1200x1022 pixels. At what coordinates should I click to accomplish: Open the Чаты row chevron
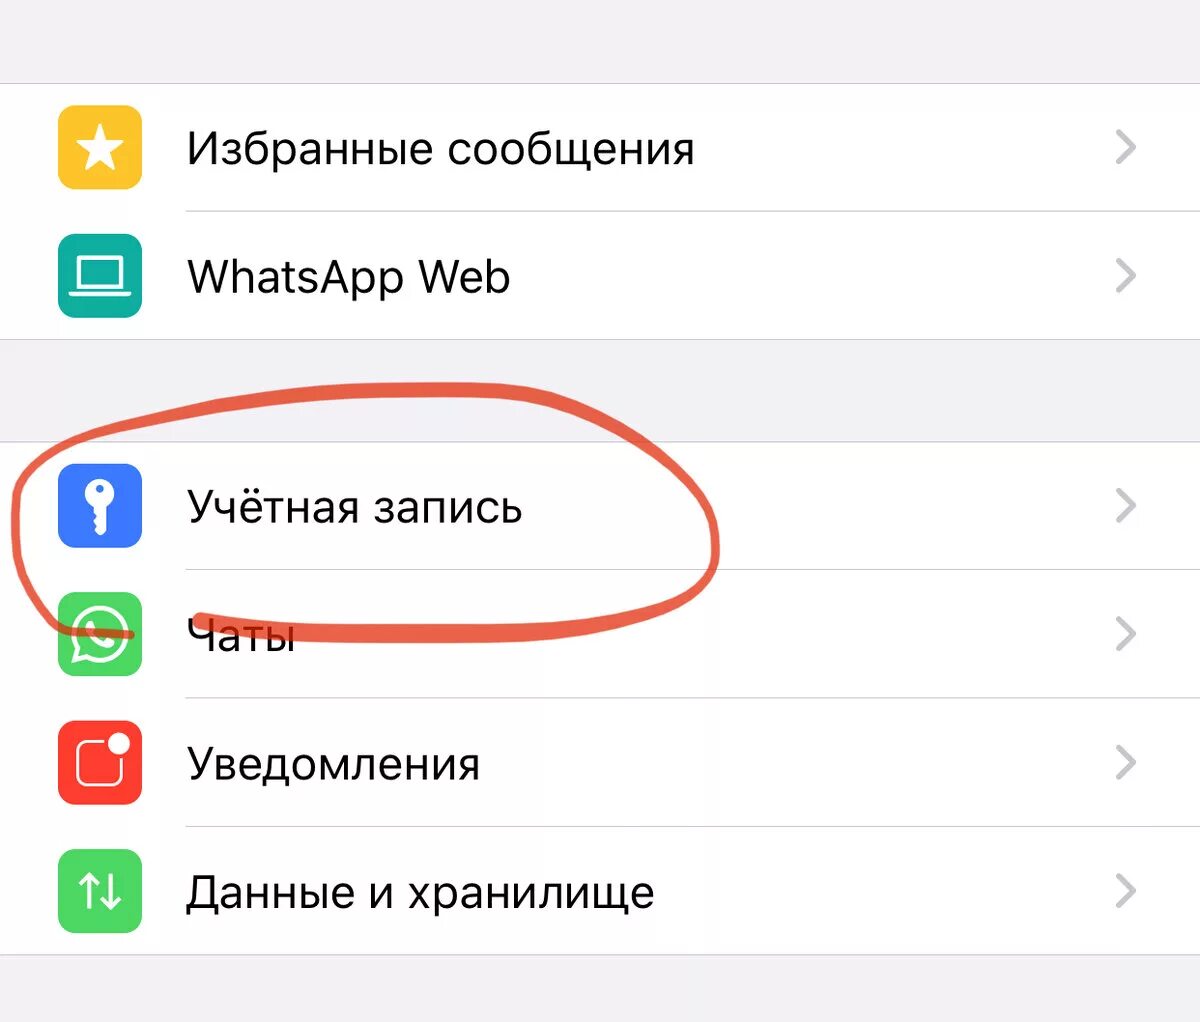pos(1126,634)
